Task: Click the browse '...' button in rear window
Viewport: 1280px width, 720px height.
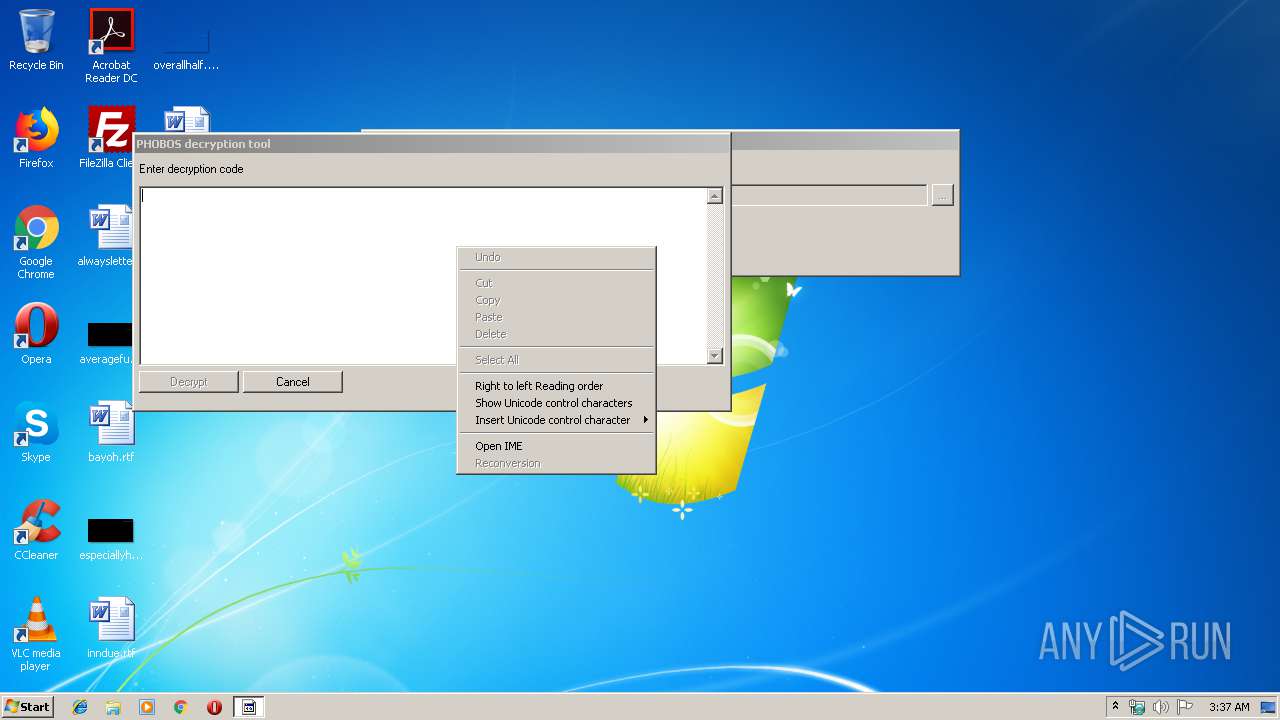Action: (942, 195)
